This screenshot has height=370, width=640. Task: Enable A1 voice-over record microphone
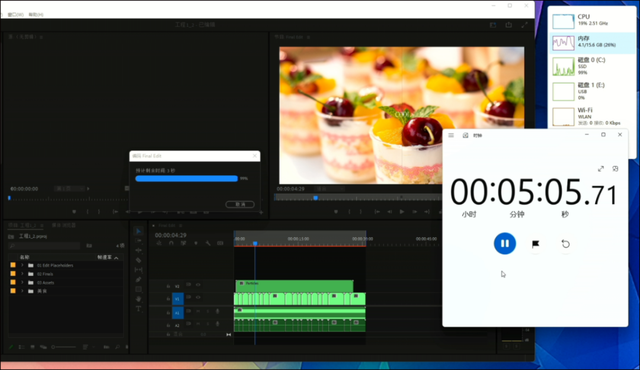click(x=218, y=311)
